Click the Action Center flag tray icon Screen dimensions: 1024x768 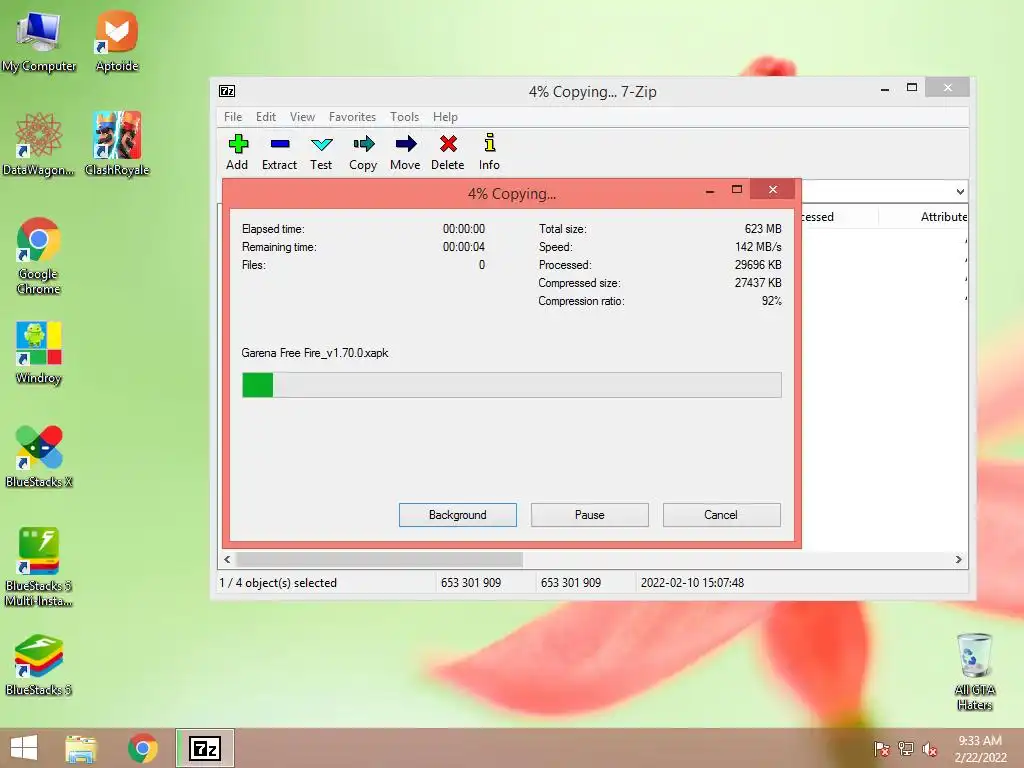[x=881, y=749]
